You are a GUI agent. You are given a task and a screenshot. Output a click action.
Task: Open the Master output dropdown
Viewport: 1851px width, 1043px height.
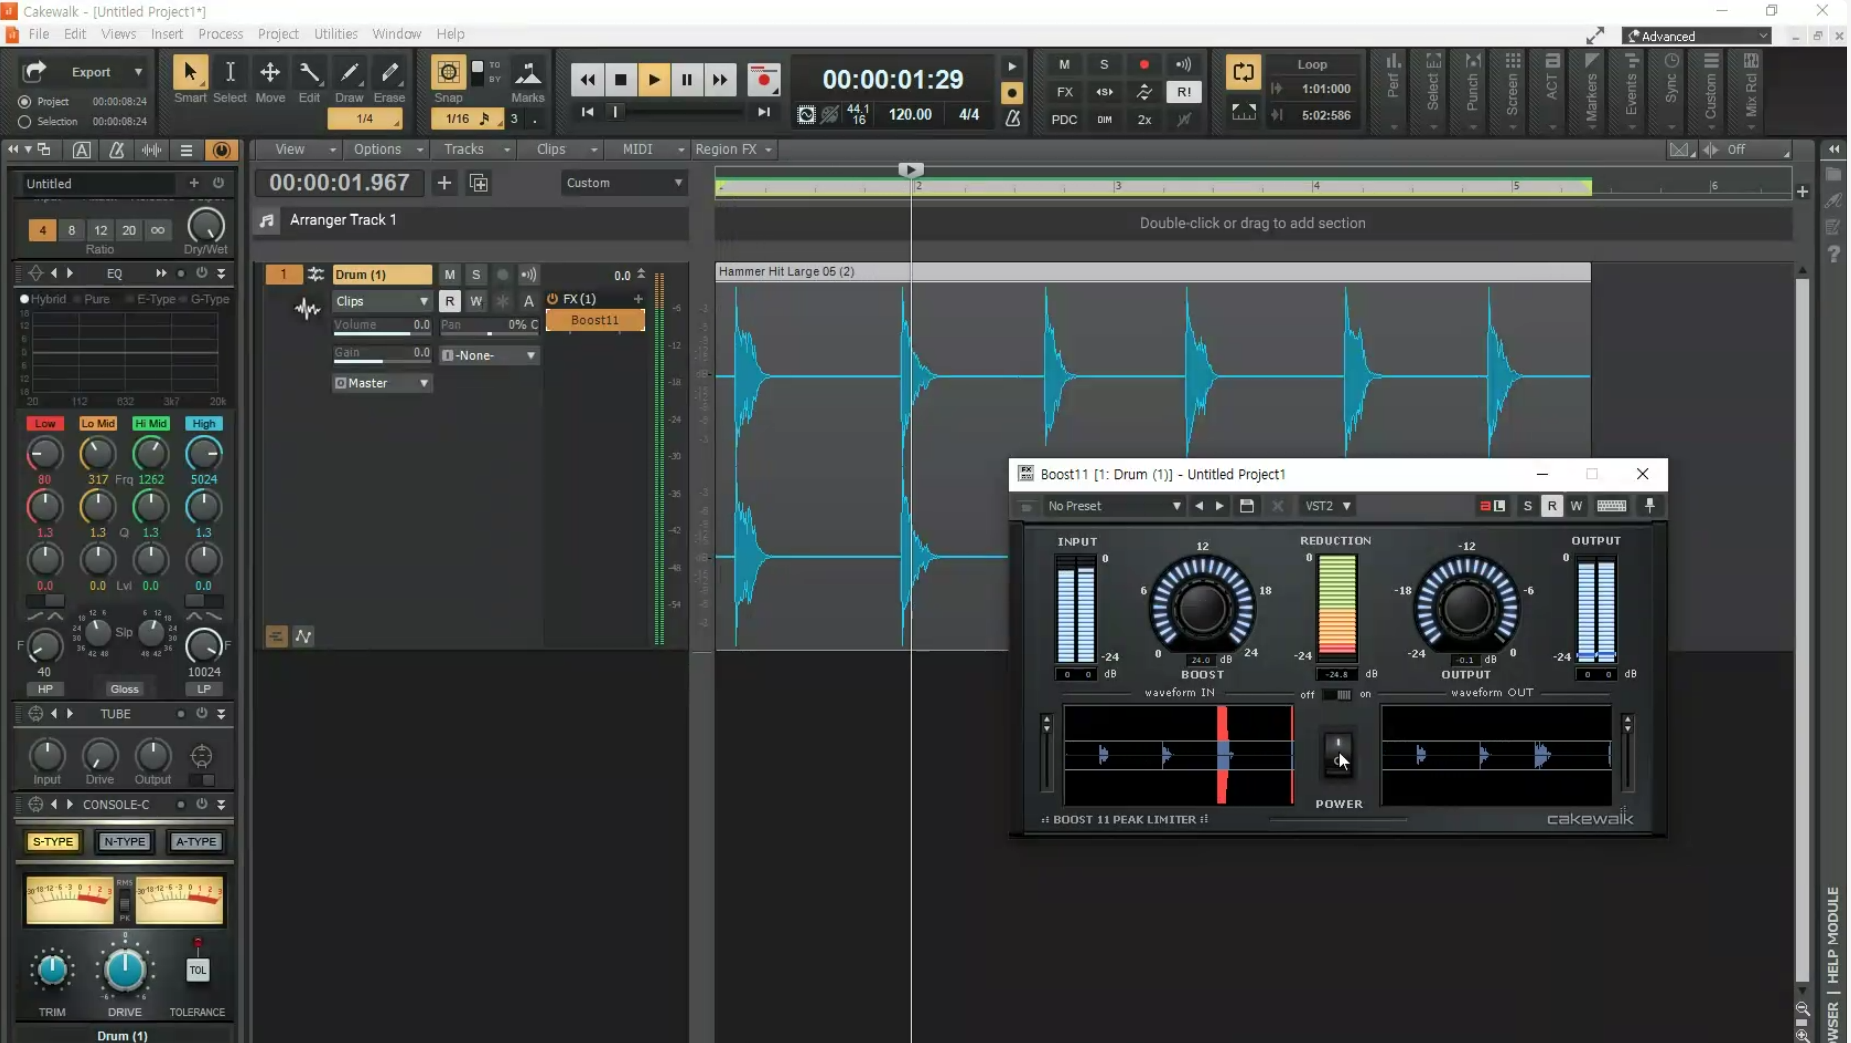pyautogui.click(x=382, y=383)
